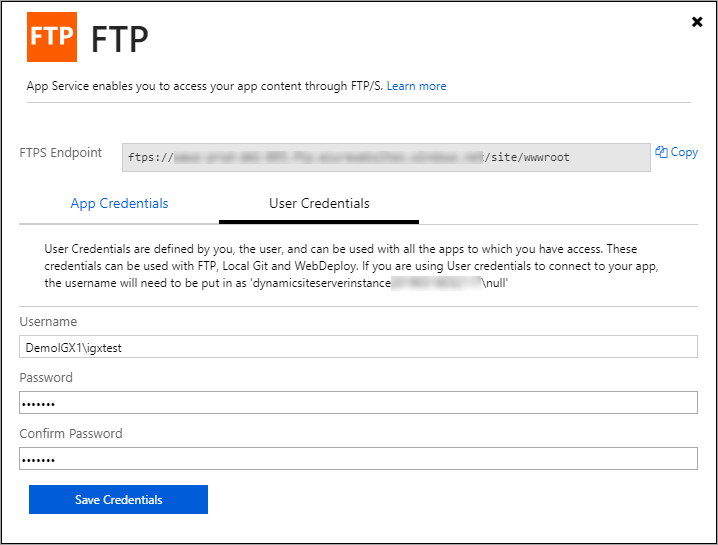Click the orange FTP logo icon
The width and height of the screenshot is (718, 545).
52,37
